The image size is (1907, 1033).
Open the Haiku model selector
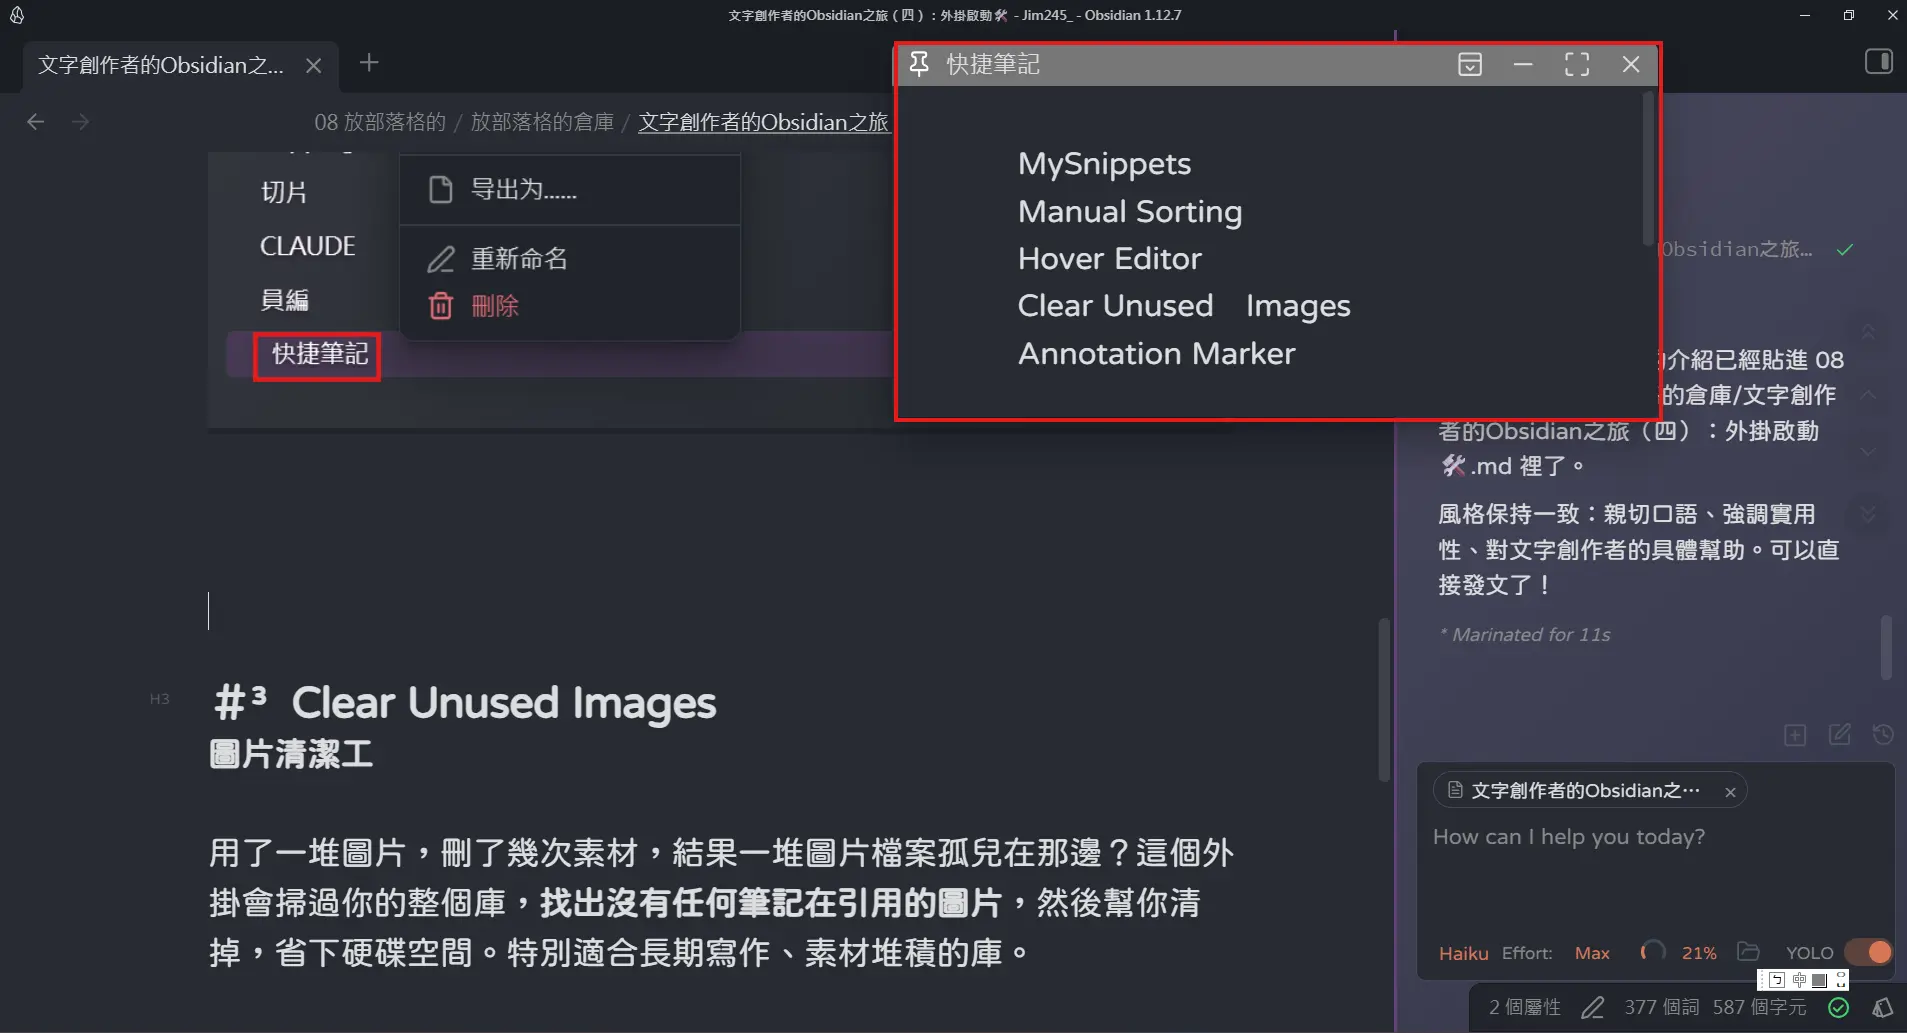[1463, 953]
